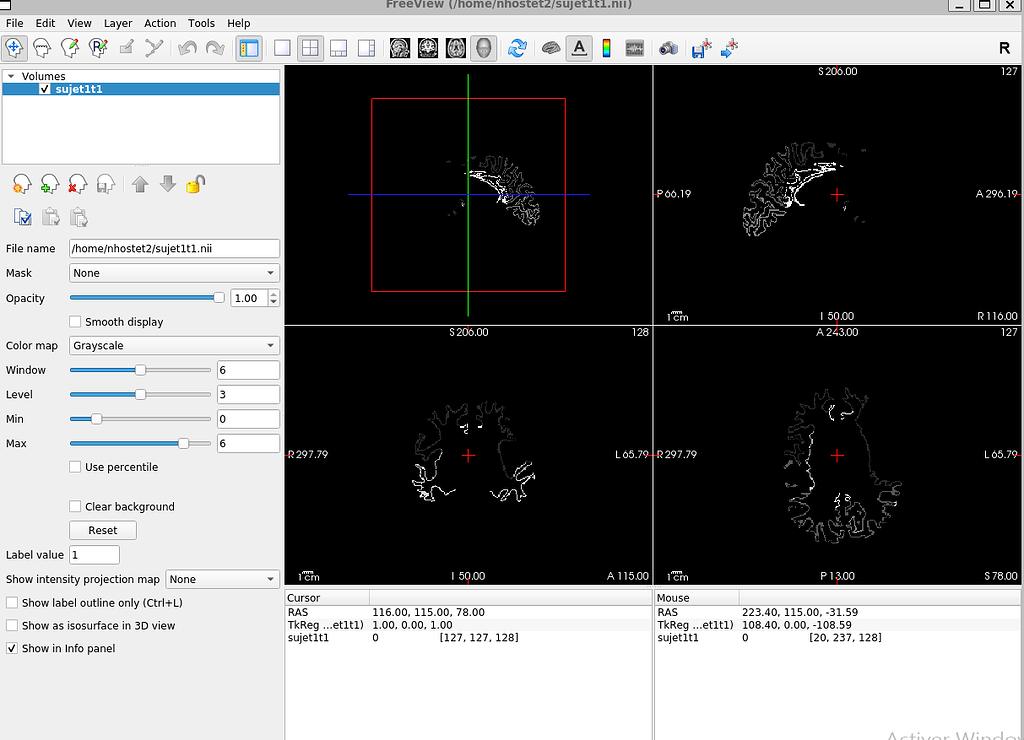1024x740 pixels.
Task: Open the annotation tool marked A
Action: click(x=579, y=47)
